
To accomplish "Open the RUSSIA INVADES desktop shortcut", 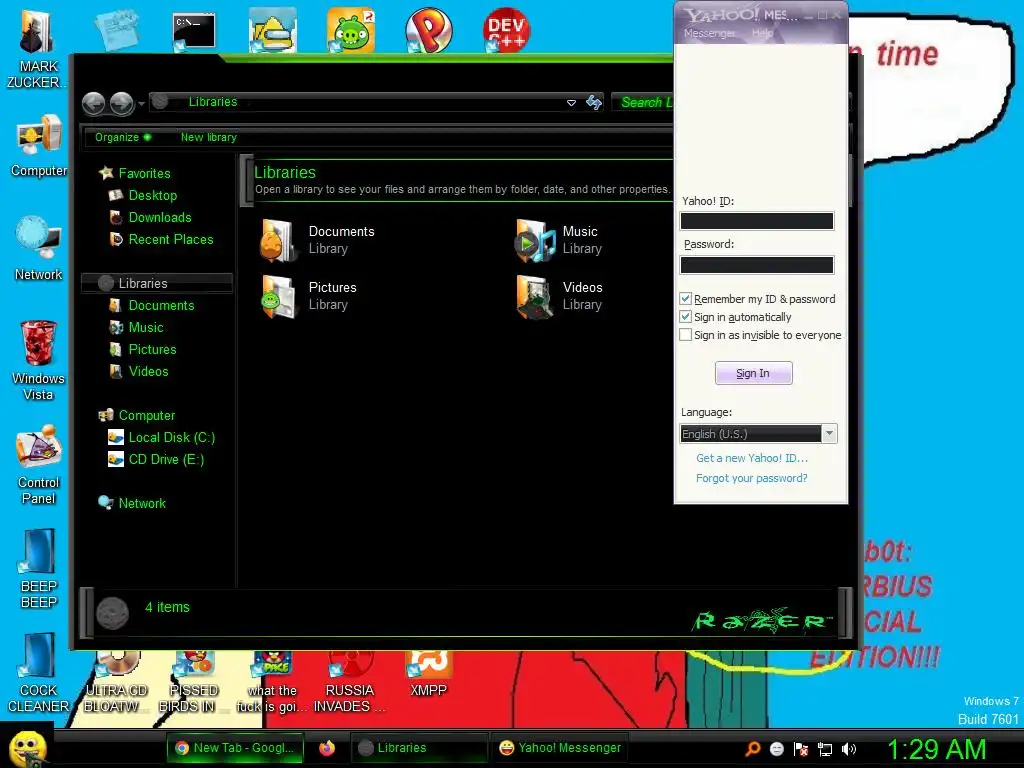I will (350, 682).
